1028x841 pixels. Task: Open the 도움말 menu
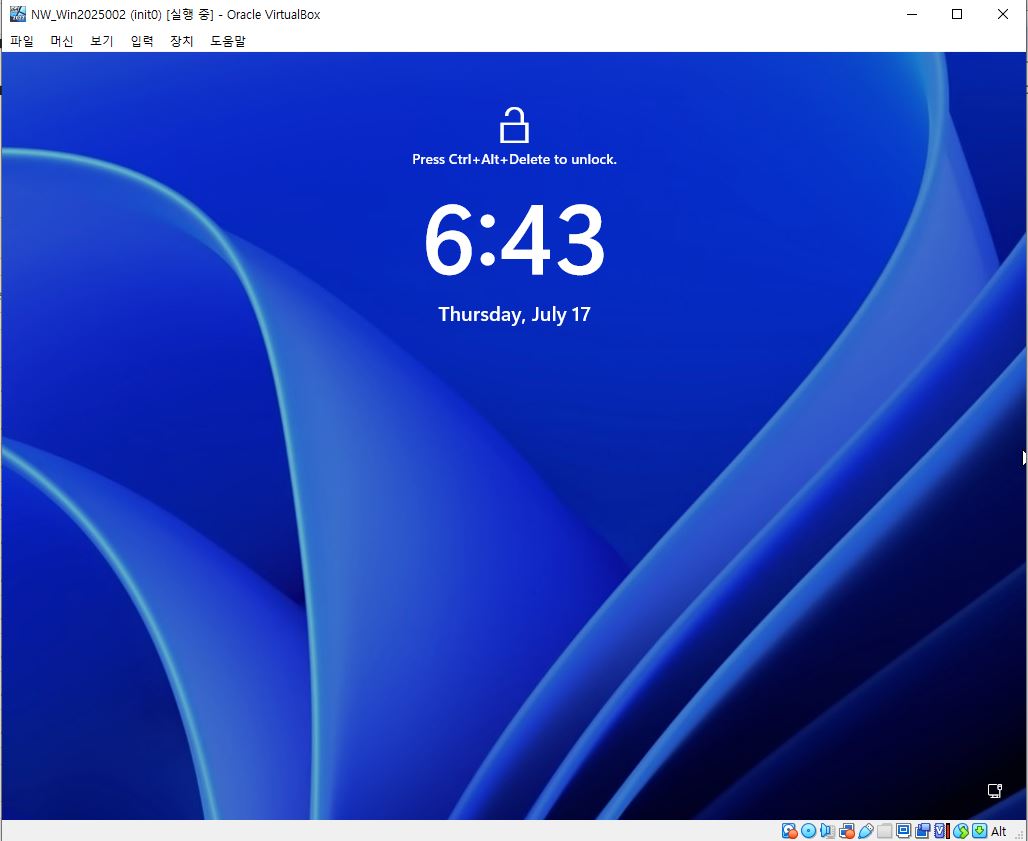click(x=227, y=41)
